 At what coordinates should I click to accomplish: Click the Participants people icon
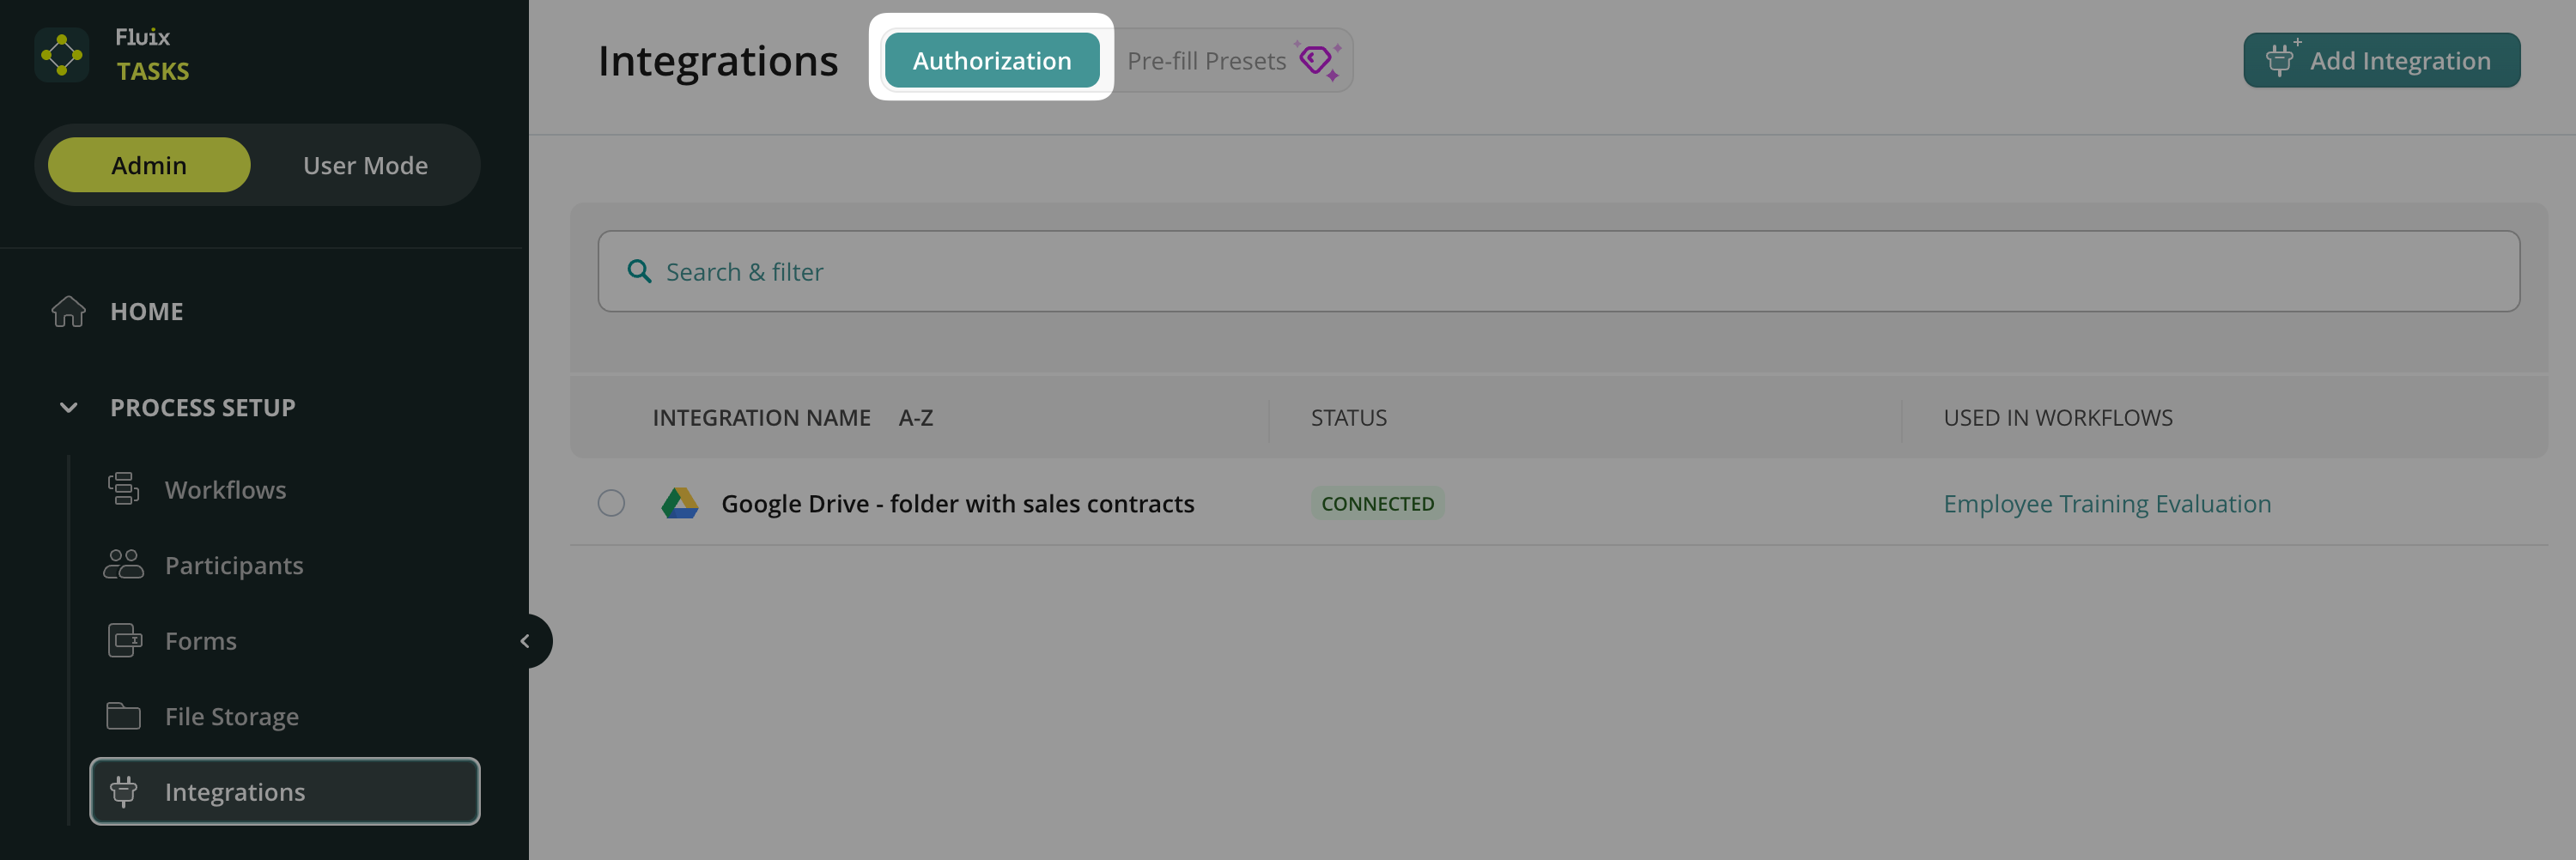coord(123,565)
